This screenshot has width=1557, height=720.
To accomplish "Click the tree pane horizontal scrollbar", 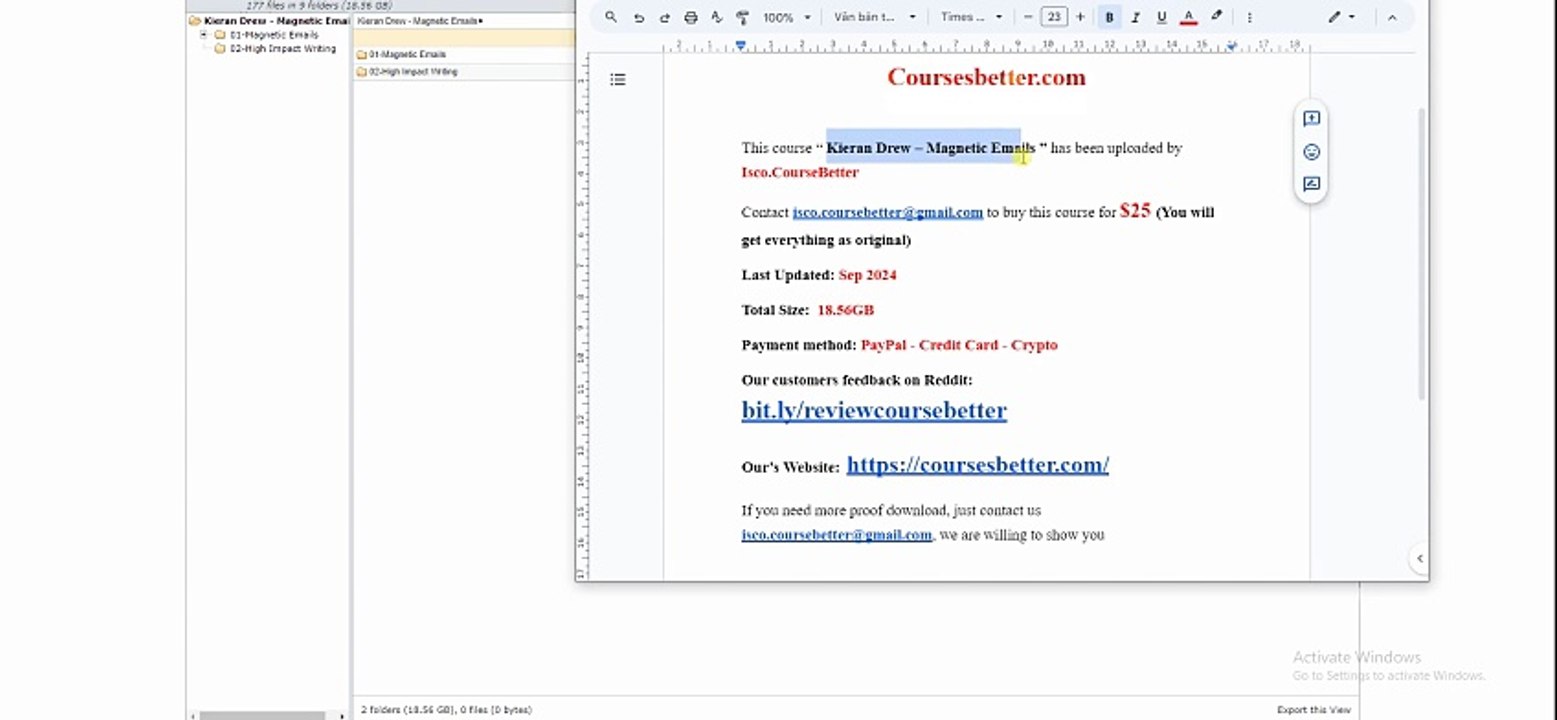I will point(262,715).
